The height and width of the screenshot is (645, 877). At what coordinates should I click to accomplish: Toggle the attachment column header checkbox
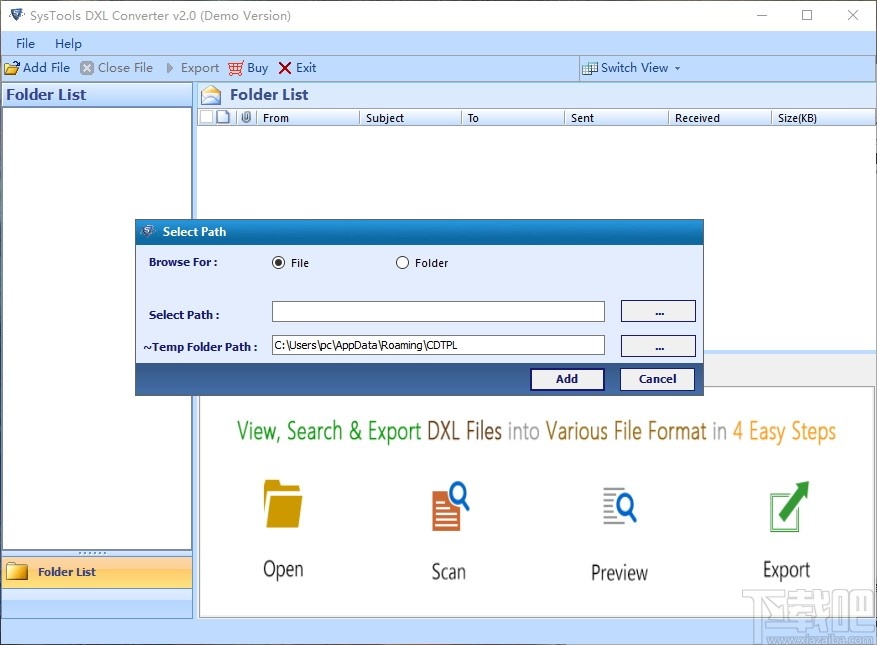pyautogui.click(x=245, y=117)
